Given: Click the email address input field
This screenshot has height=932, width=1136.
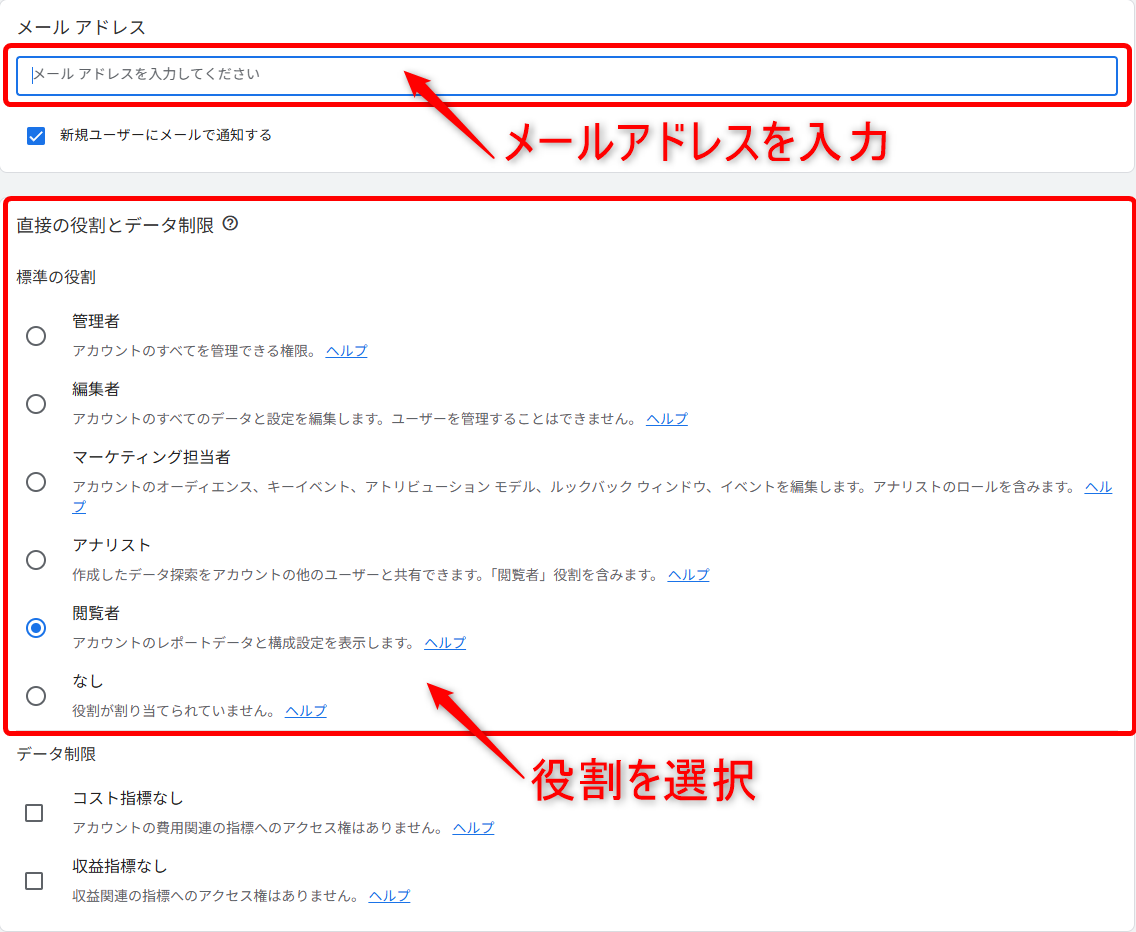Looking at the screenshot, I should point(567,75).
